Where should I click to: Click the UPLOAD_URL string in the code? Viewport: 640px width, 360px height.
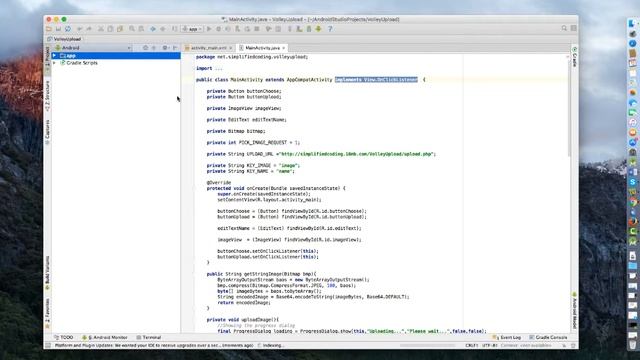point(356,154)
